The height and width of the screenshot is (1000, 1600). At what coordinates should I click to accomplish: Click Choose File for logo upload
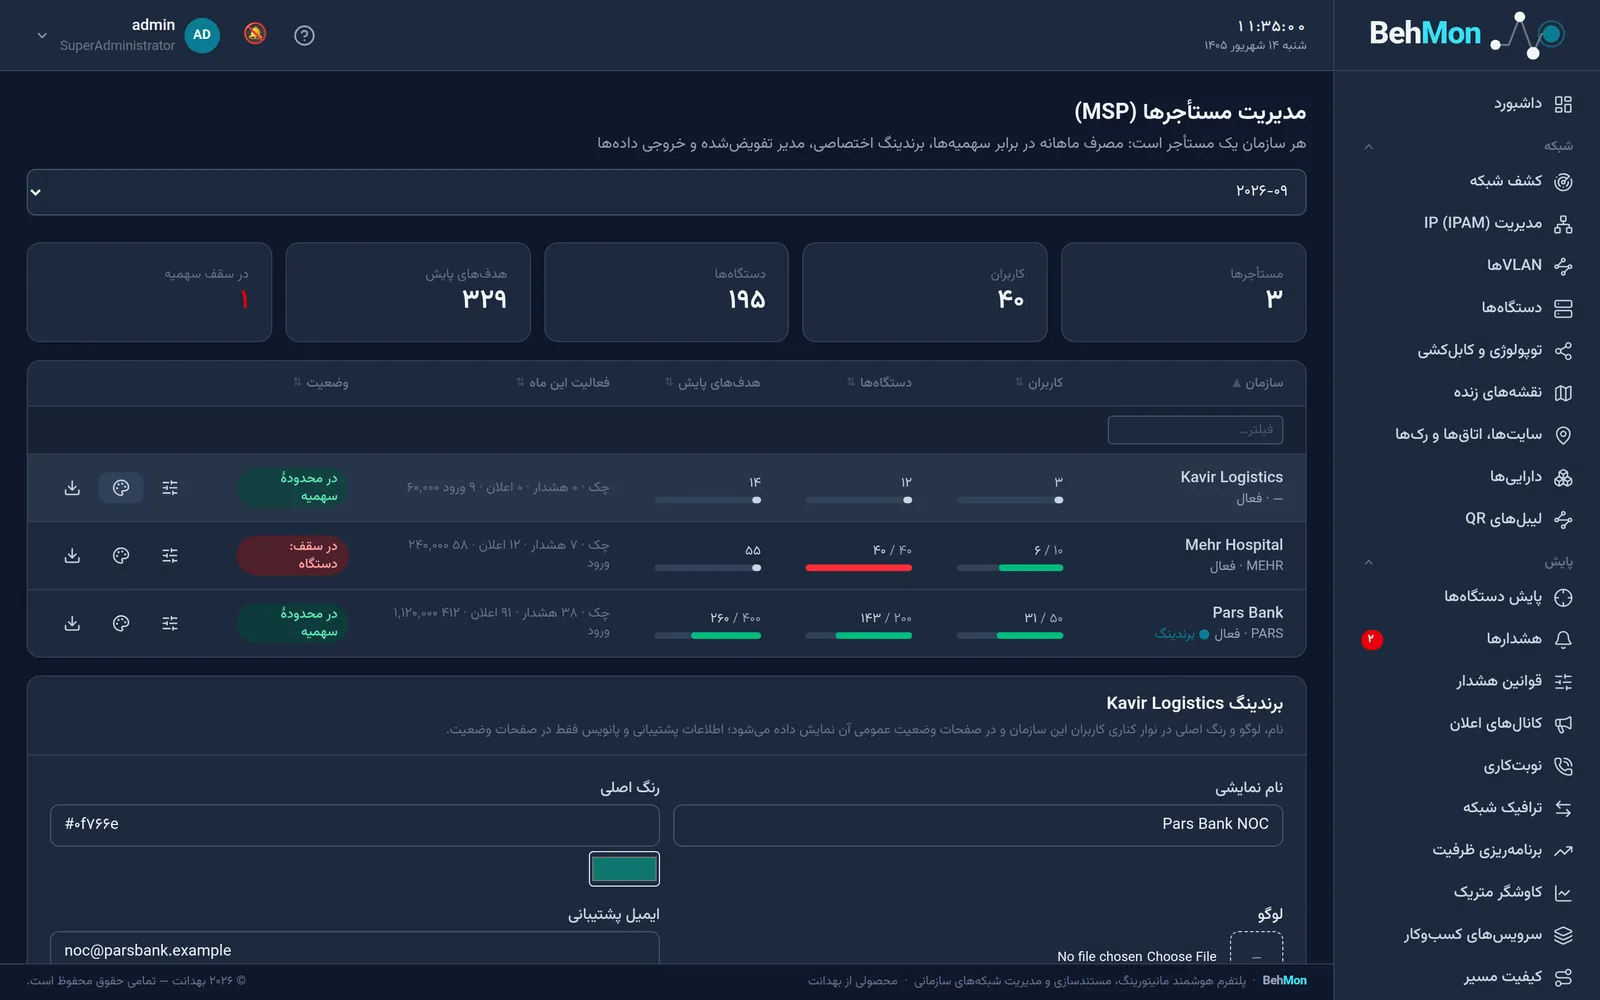[1182, 957]
